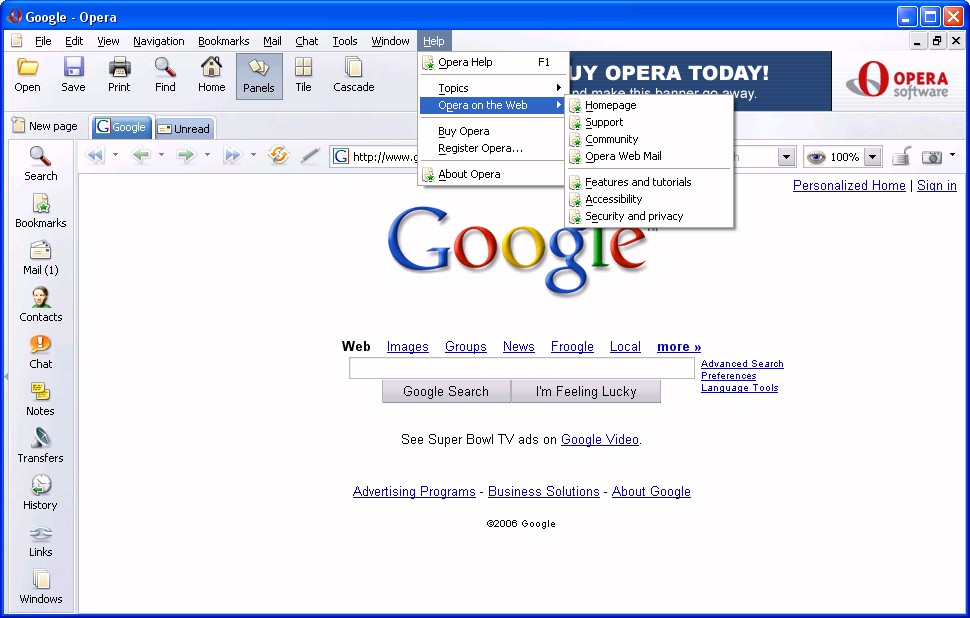The image size is (970, 618).
Task: Open the Advanced Search link
Action: click(x=742, y=364)
